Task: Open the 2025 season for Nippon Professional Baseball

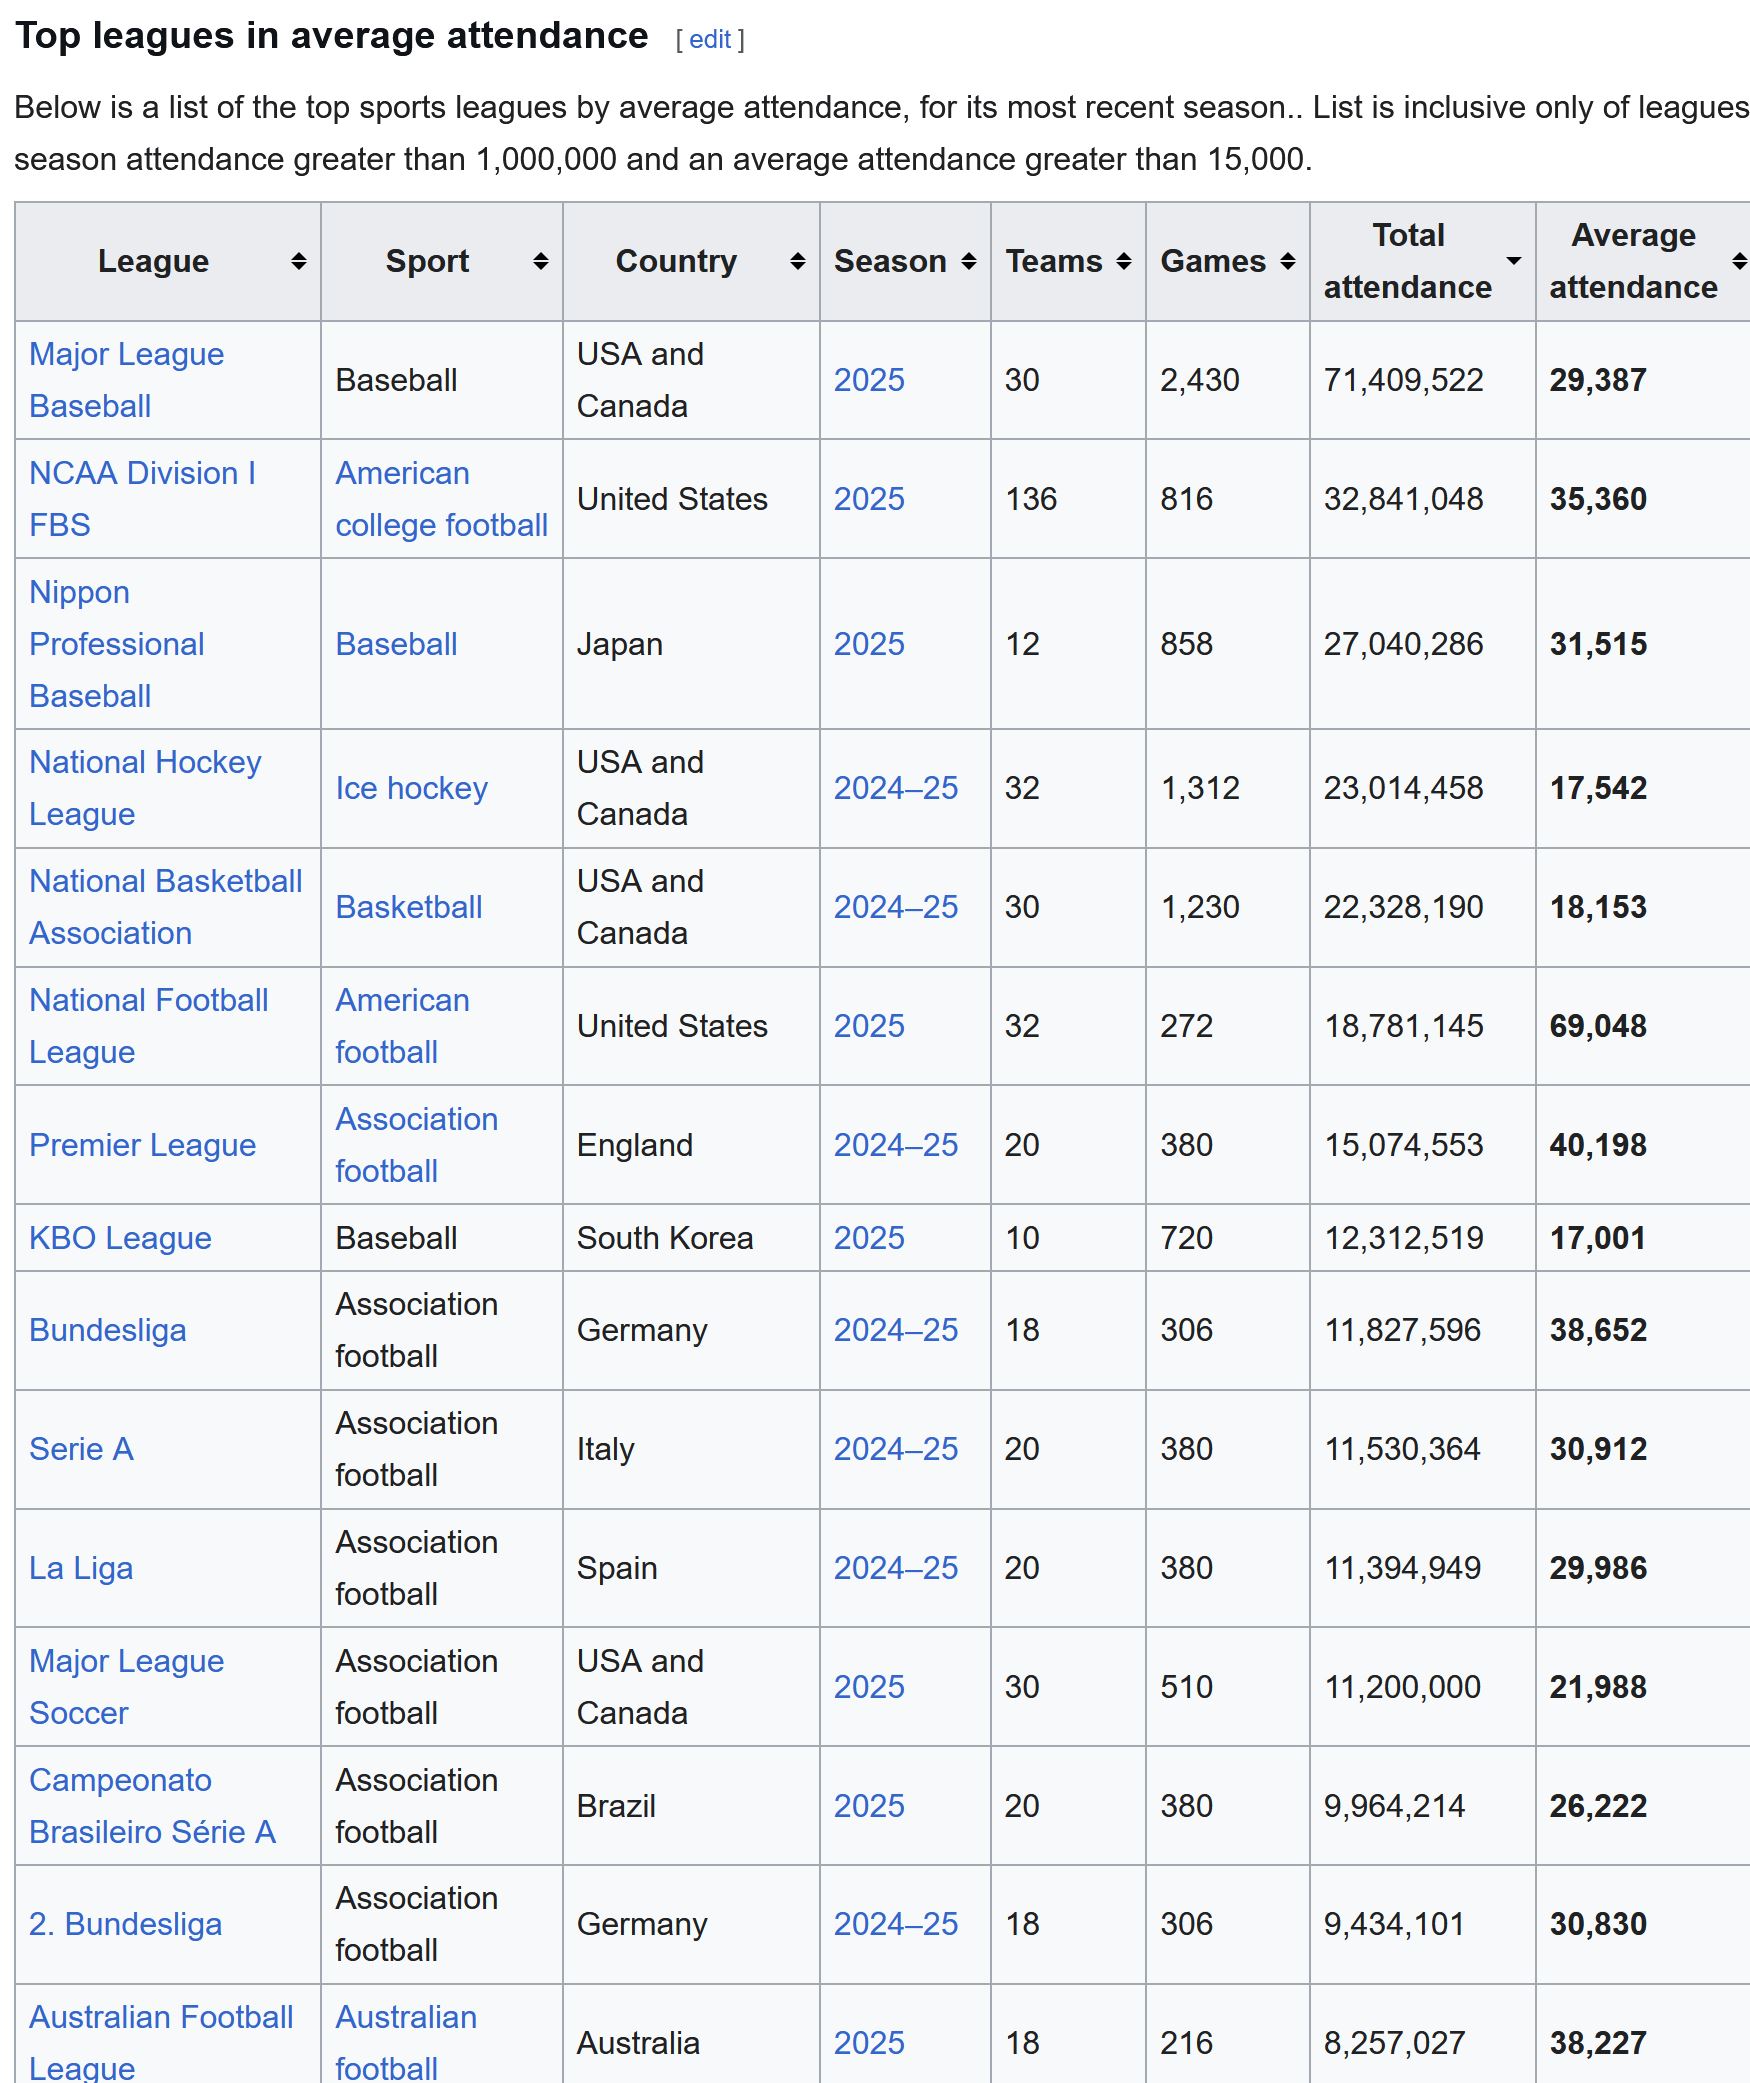Action: (869, 644)
